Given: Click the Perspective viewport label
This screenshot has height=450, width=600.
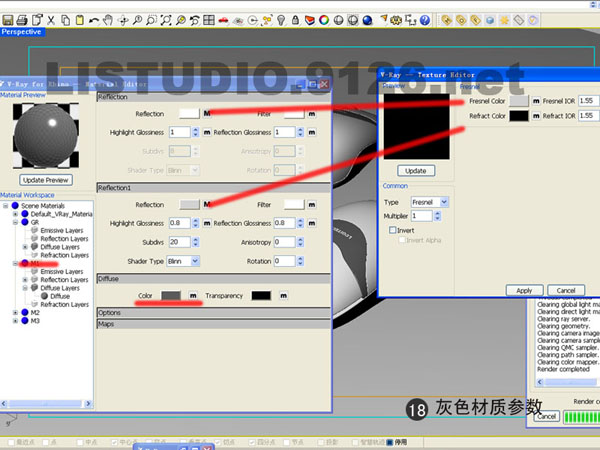Looking at the screenshot, I should coord(22,32).
